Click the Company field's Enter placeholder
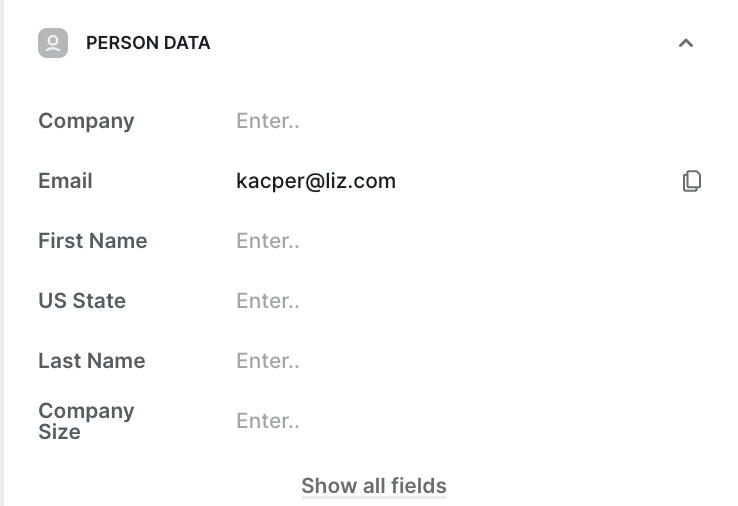Screen dimensions: 738x506 tap(267, 121)
